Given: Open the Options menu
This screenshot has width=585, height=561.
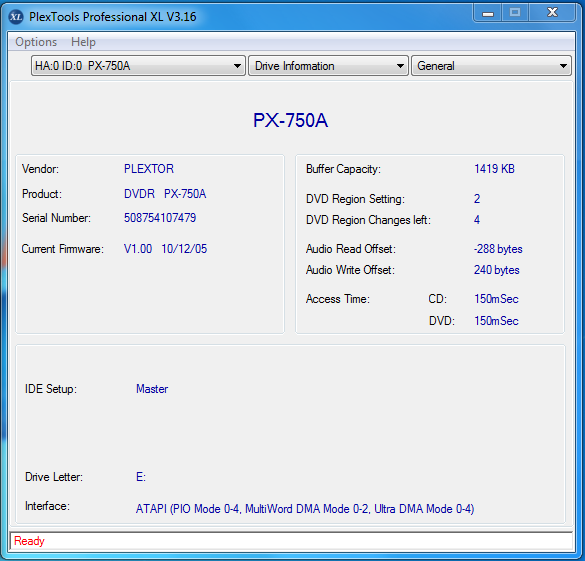Looking at the screenshot, I should [x=36, y=42].
